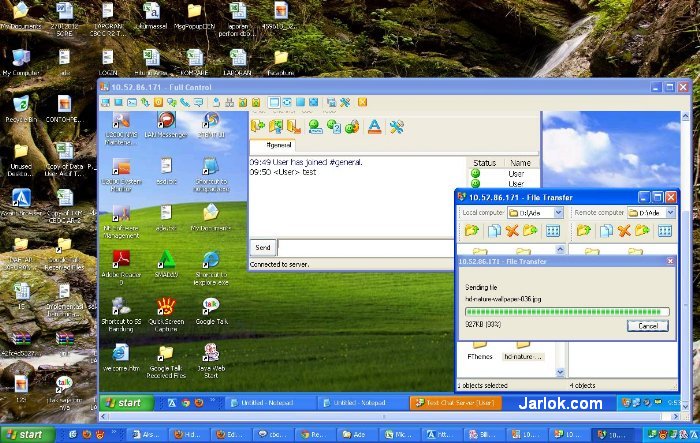Open the Ade folder button on local taskbar
The image size is (700, 443).
(x=358, y=435)
